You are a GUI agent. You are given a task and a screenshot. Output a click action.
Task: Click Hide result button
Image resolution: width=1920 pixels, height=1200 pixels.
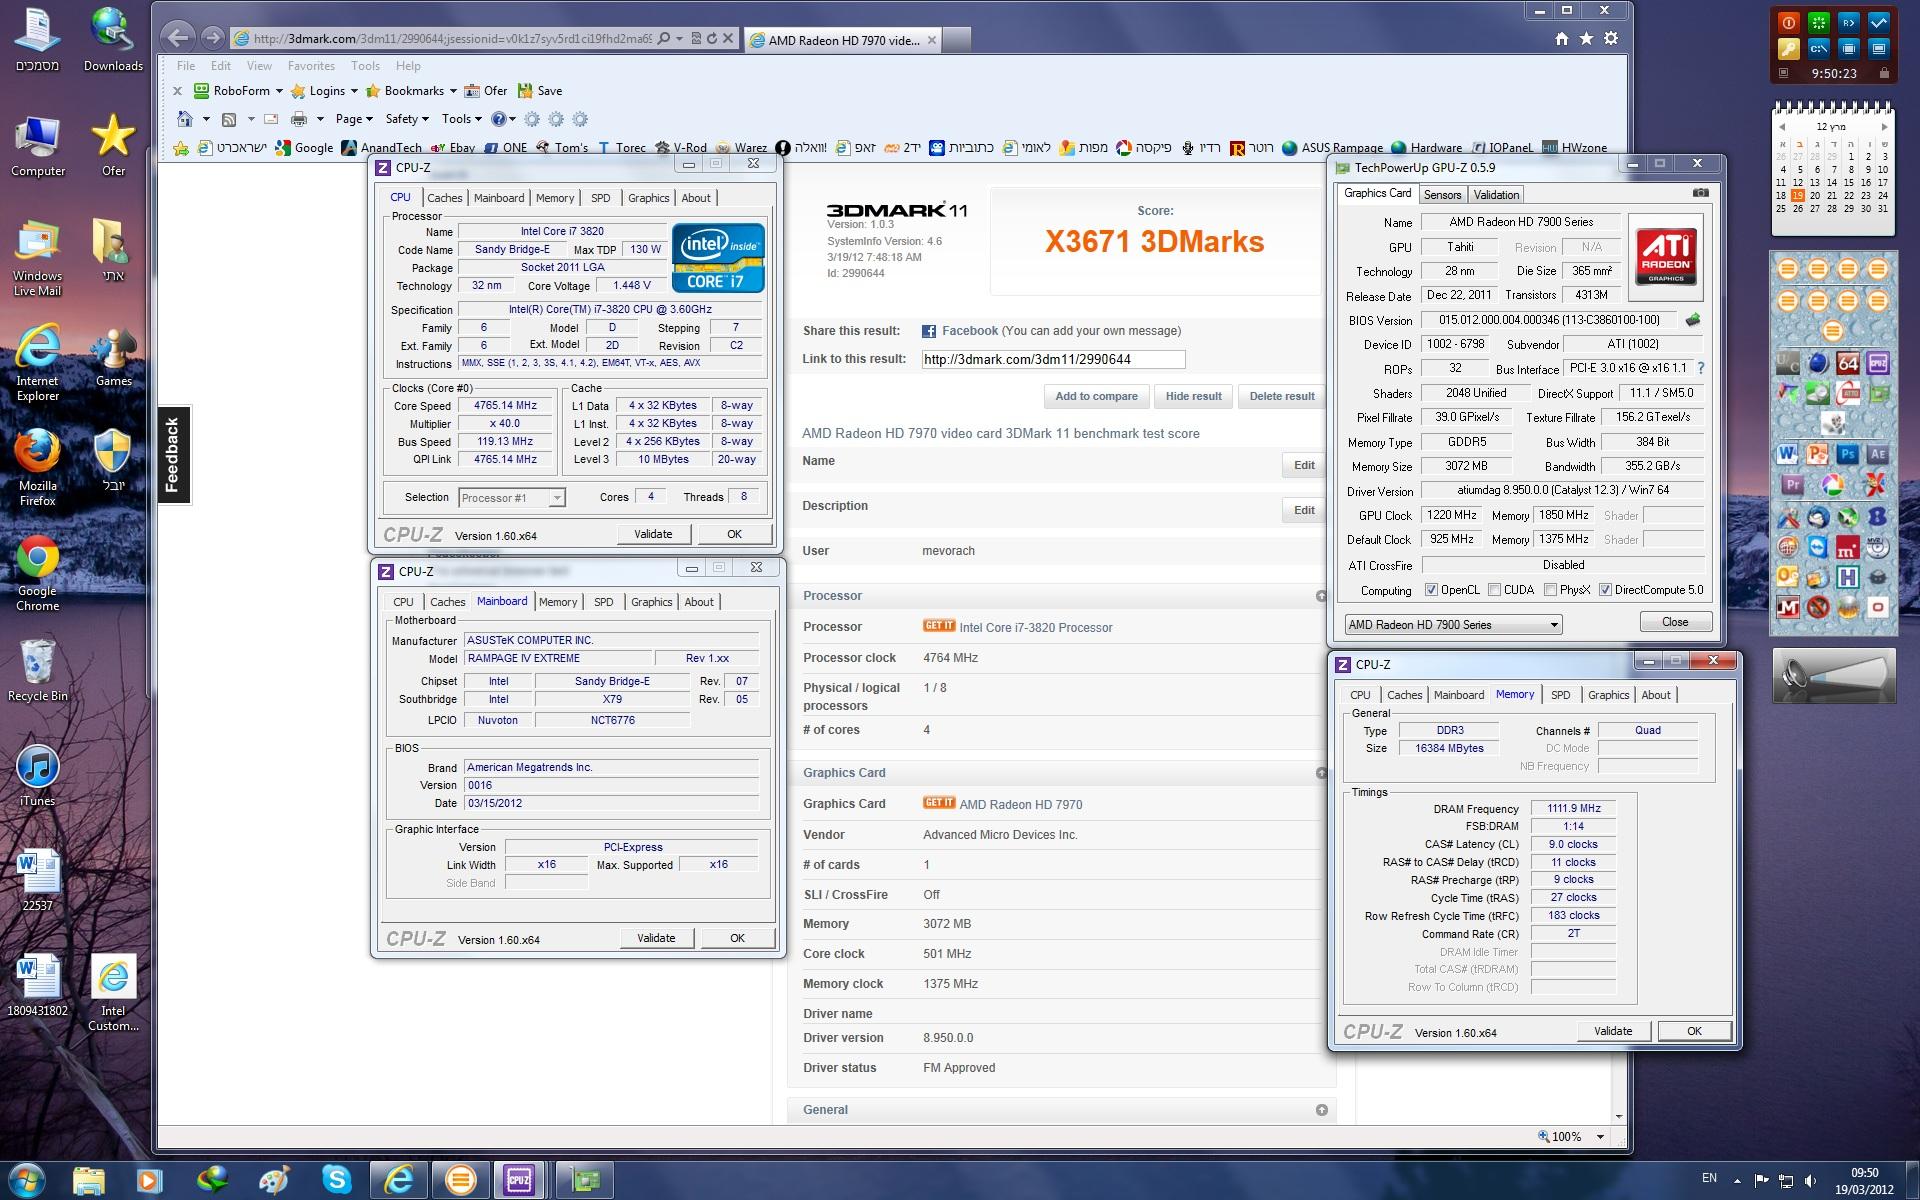point(1193,396)
